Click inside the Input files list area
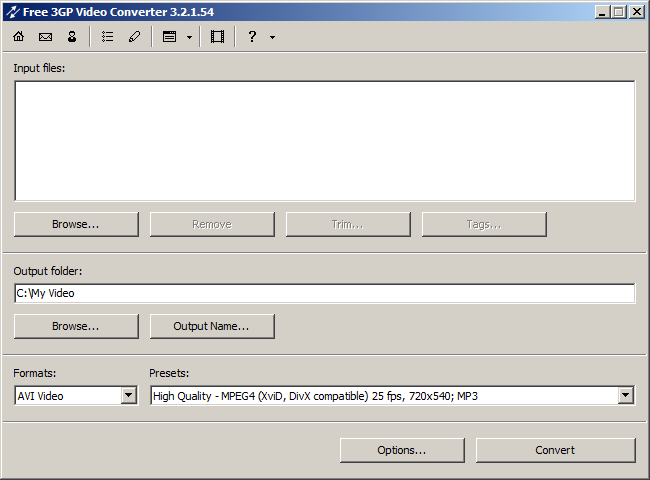 pos(325,141)
